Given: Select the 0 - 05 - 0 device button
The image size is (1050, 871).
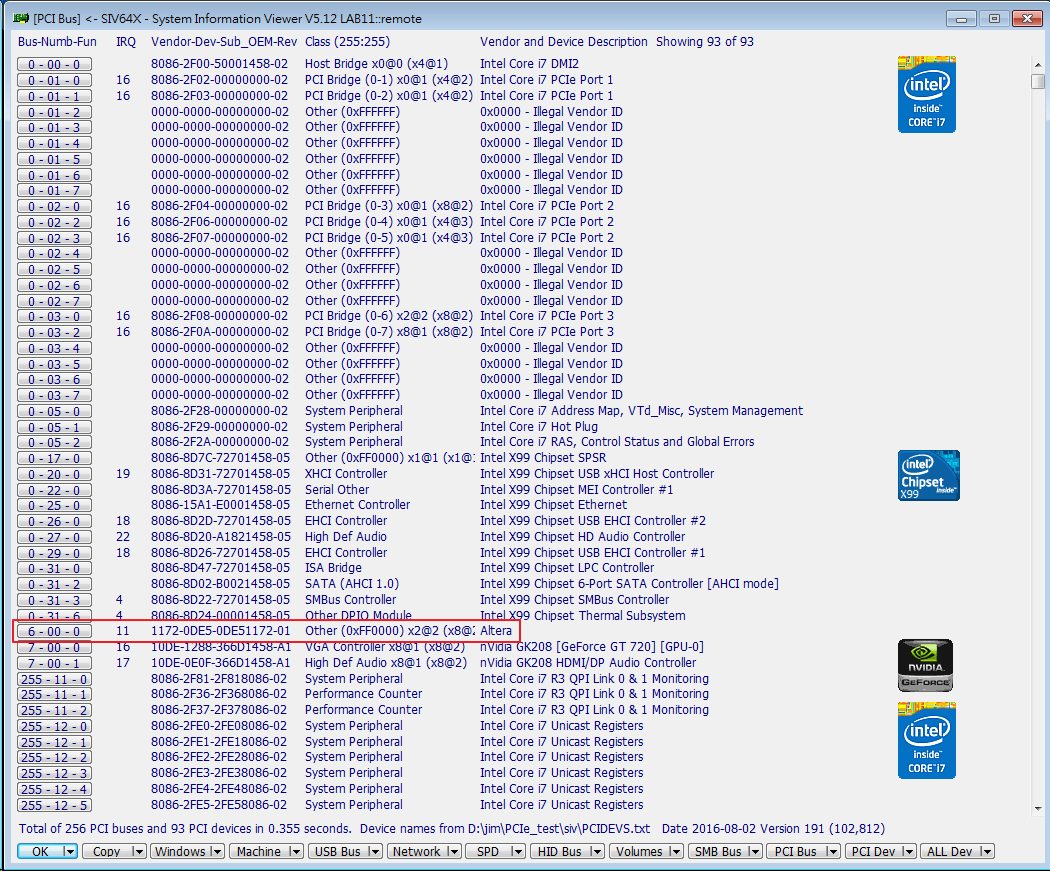Looking at the screenshot, I should point(54,412).
